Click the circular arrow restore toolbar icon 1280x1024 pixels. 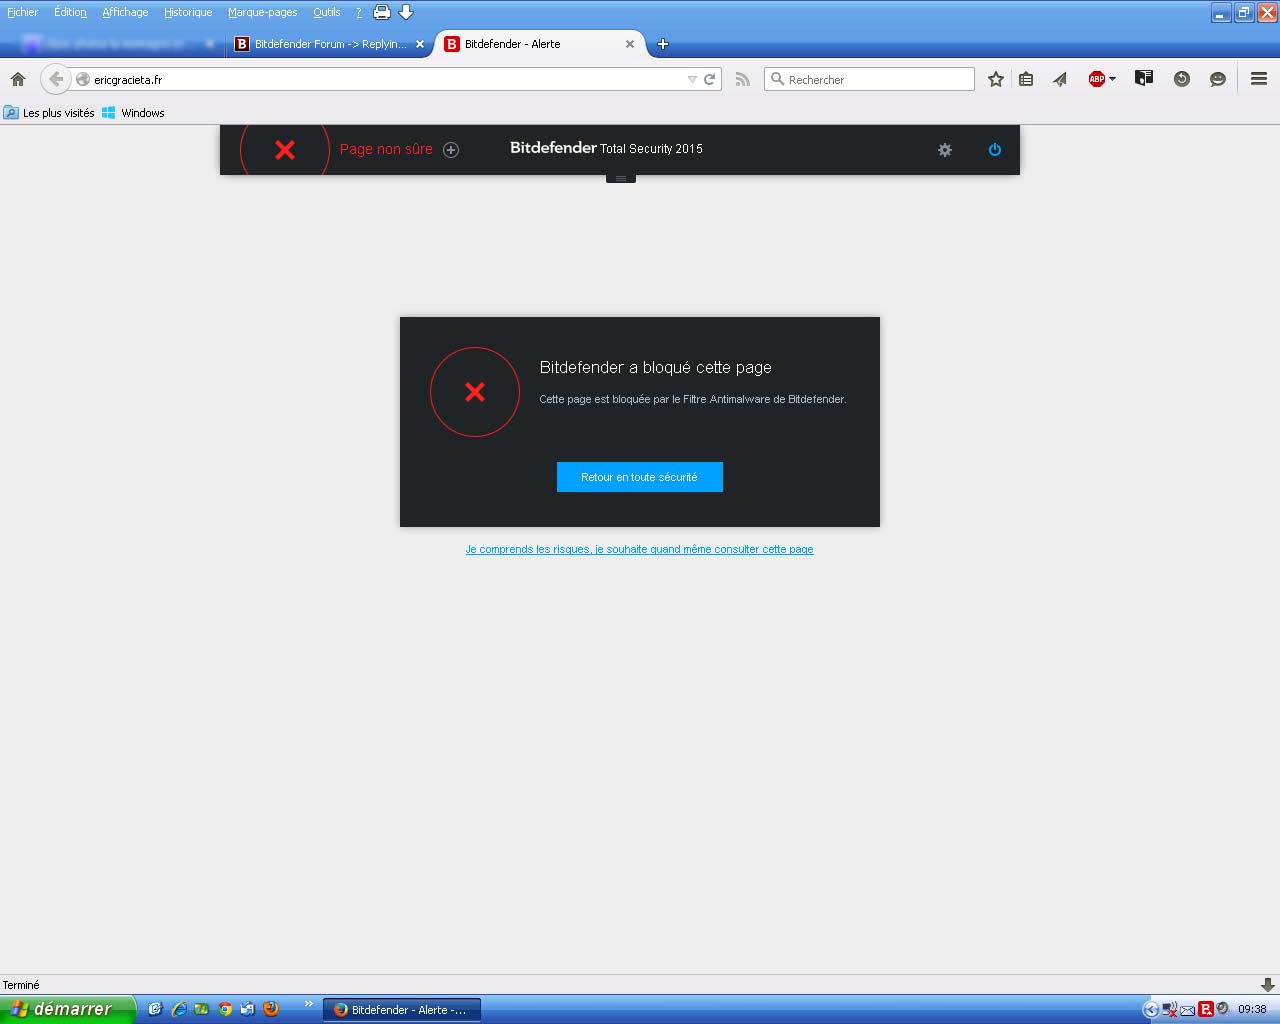point(1182,79)
